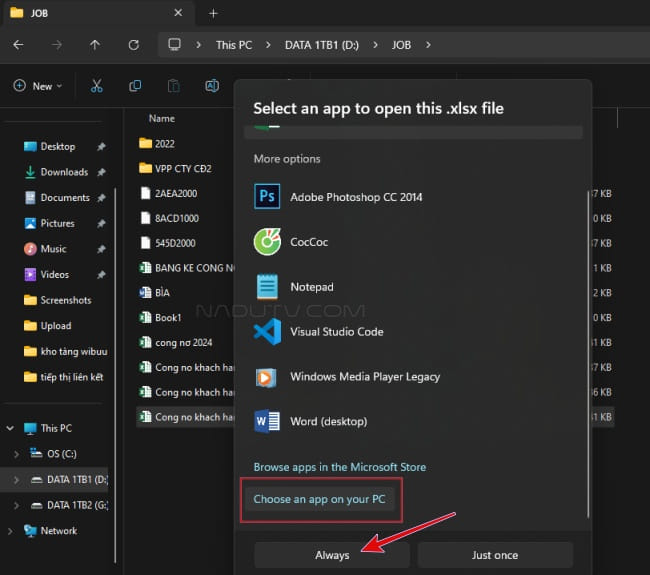The image size is (650, 575).
Task: Open the Pictures quick access folder
Action: coord(57,223)
